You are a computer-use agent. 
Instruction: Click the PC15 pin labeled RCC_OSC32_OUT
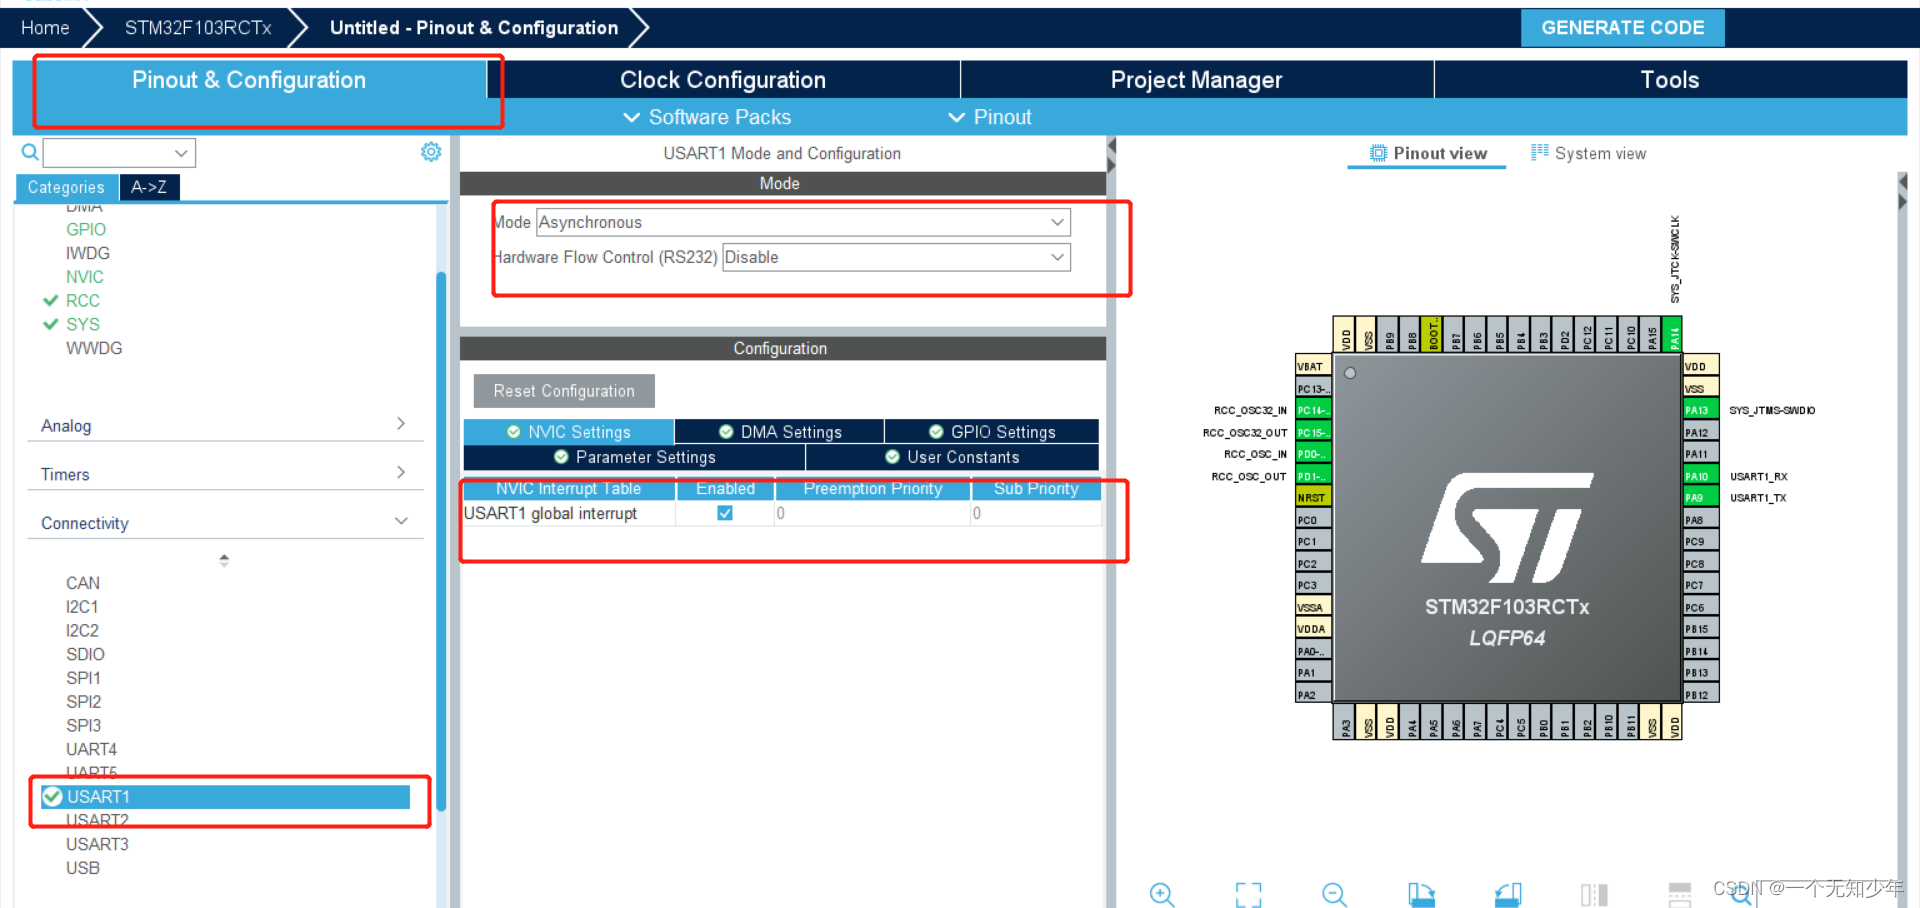click(1313, 432)
